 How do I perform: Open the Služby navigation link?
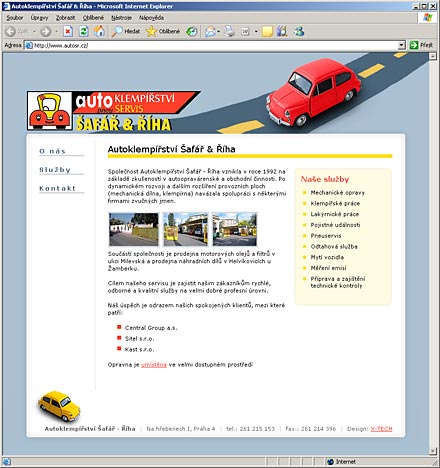[55, 170]
